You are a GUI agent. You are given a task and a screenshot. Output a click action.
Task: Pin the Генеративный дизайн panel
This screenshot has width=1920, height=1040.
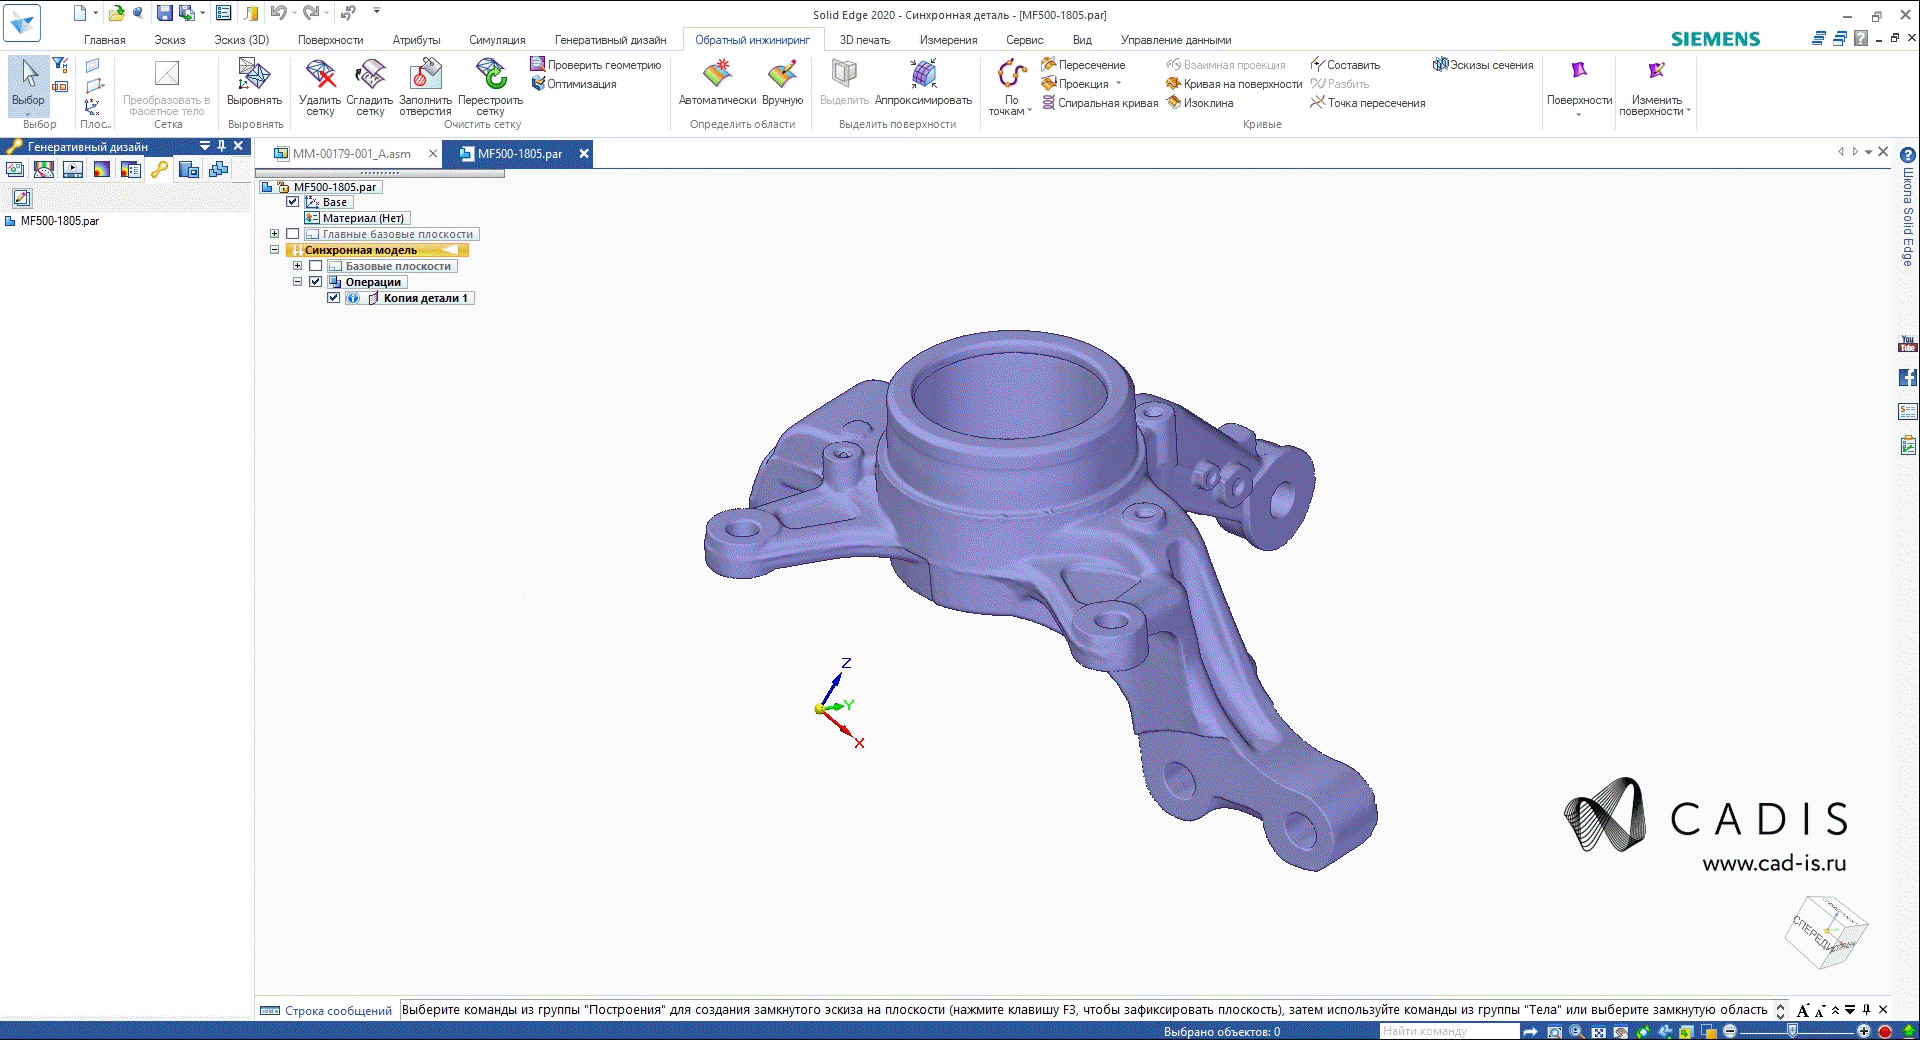(222, 146)
